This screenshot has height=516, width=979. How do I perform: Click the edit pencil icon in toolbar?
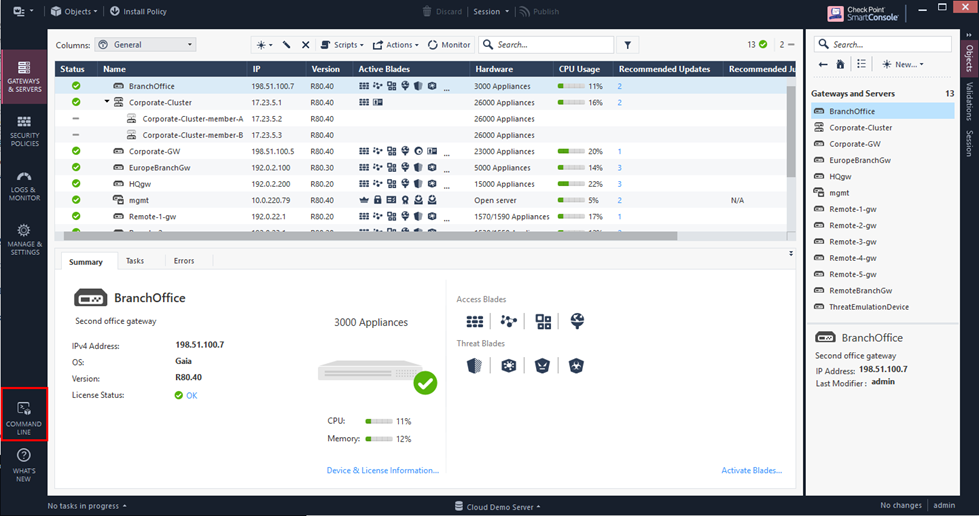click(287, 45)
